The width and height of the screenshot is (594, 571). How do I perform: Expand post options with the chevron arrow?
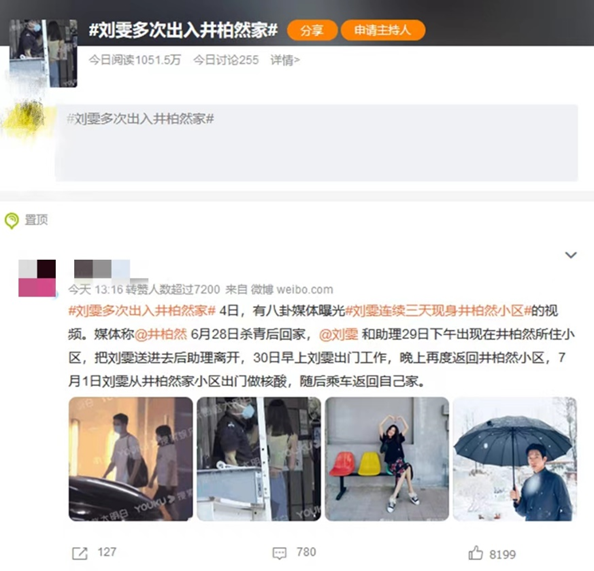coord(571,255)
